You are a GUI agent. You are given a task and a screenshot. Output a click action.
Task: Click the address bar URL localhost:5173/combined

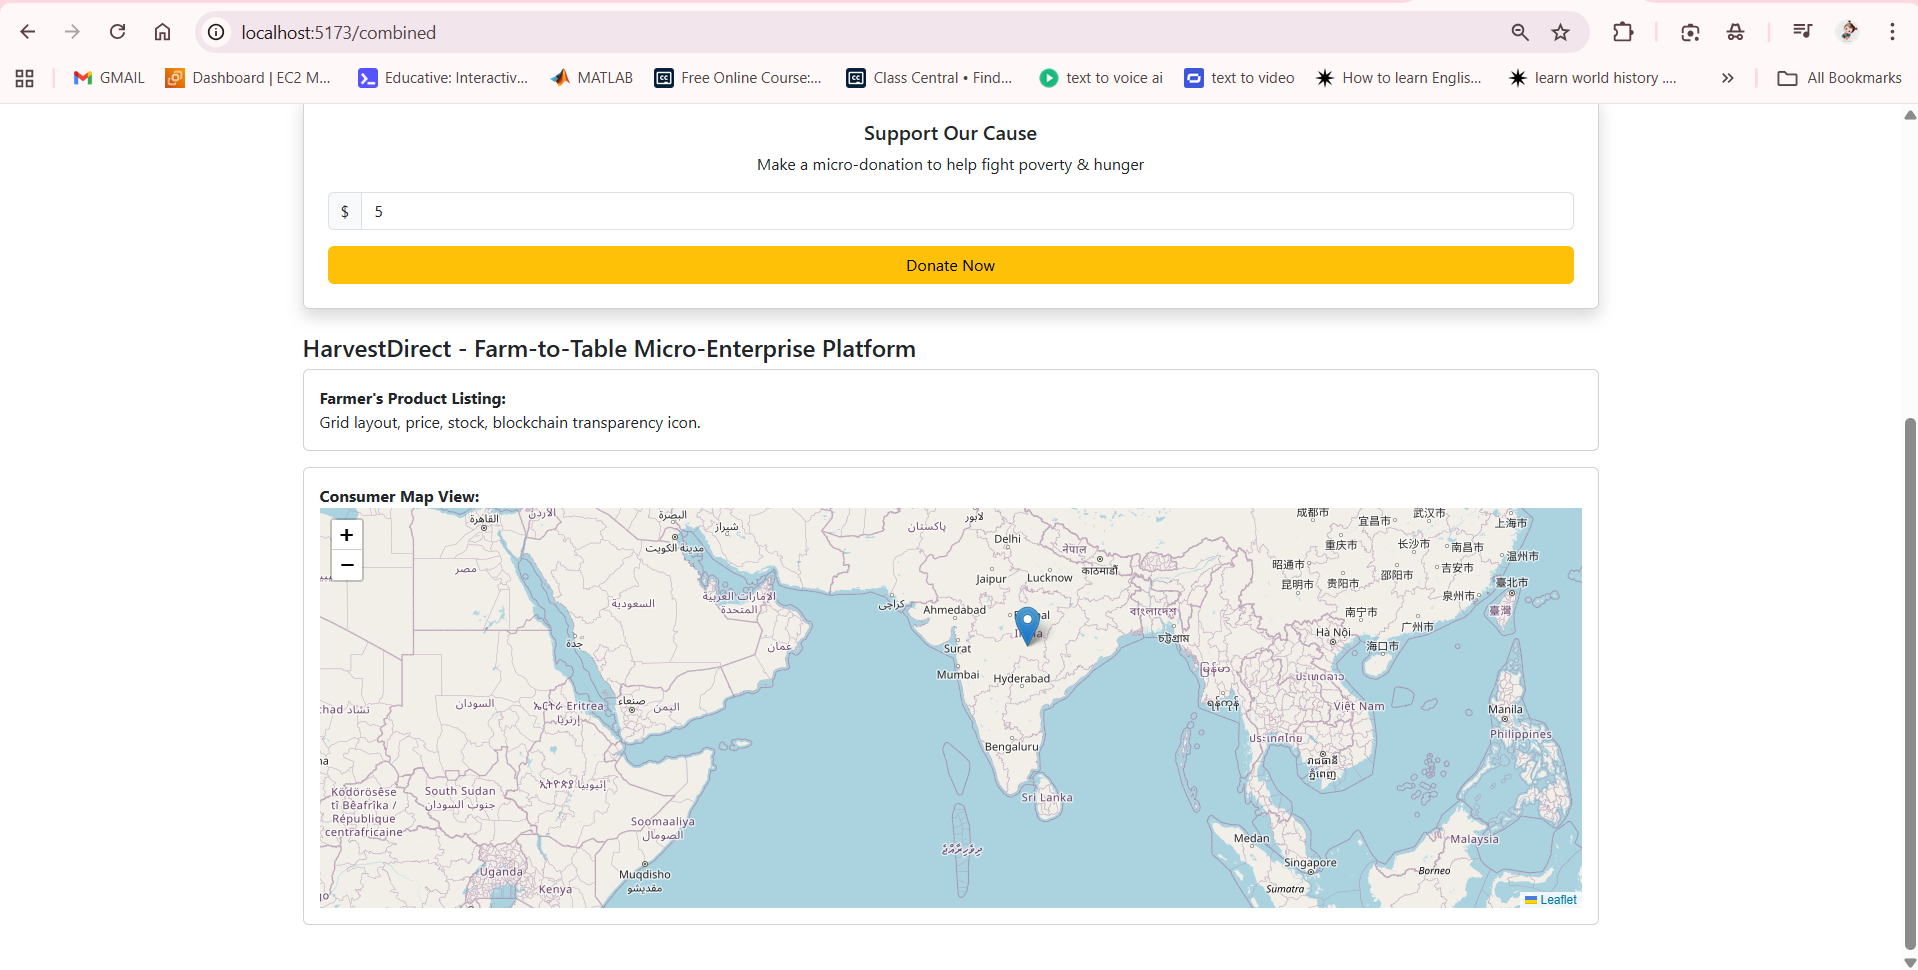click(x=338, y=32)
